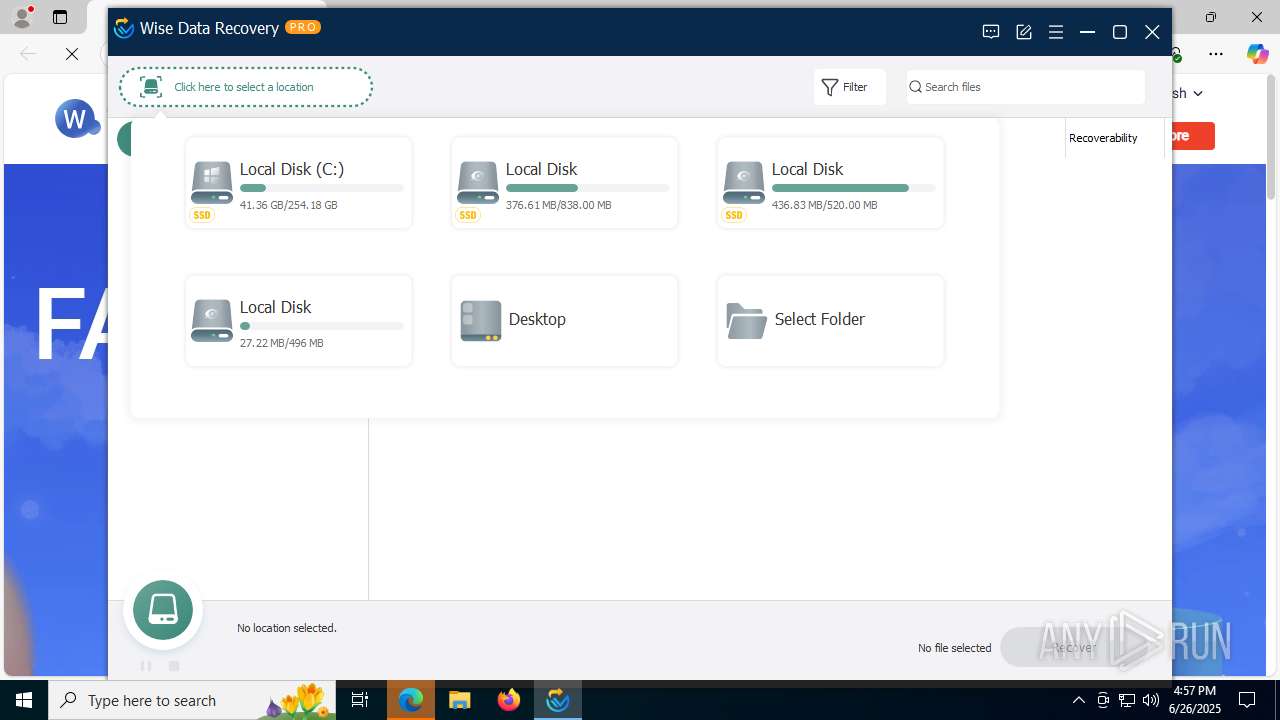
Task: Open the 'Click here to select a location' selector
Action: pyautogui.click(x=246, y=87)
